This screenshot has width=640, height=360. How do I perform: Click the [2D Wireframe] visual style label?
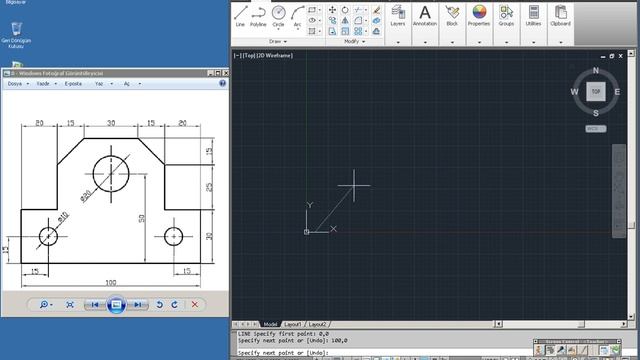(274, 56)
